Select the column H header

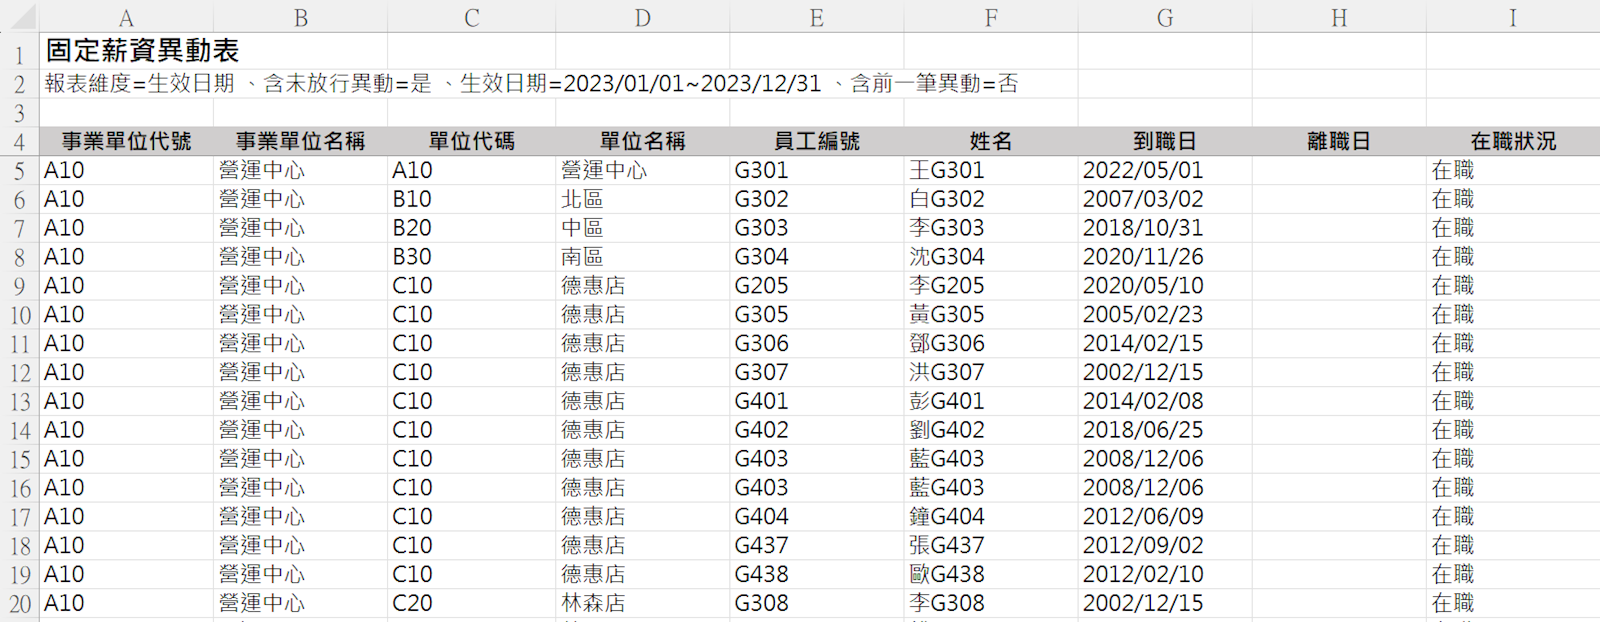[x=1339, y=17]
